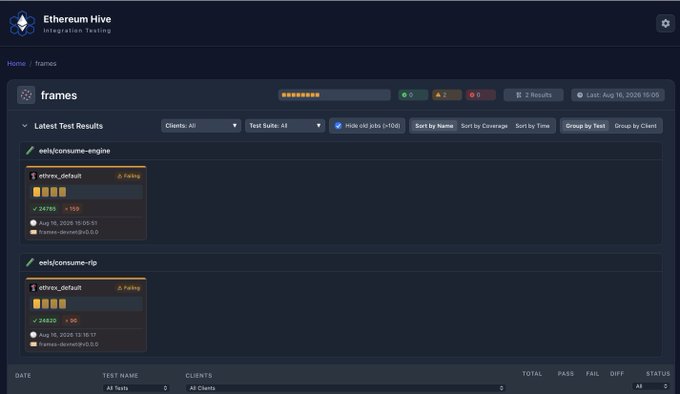
Task: Click the history bars in consume-engine card
Action: tap(86, 192)
